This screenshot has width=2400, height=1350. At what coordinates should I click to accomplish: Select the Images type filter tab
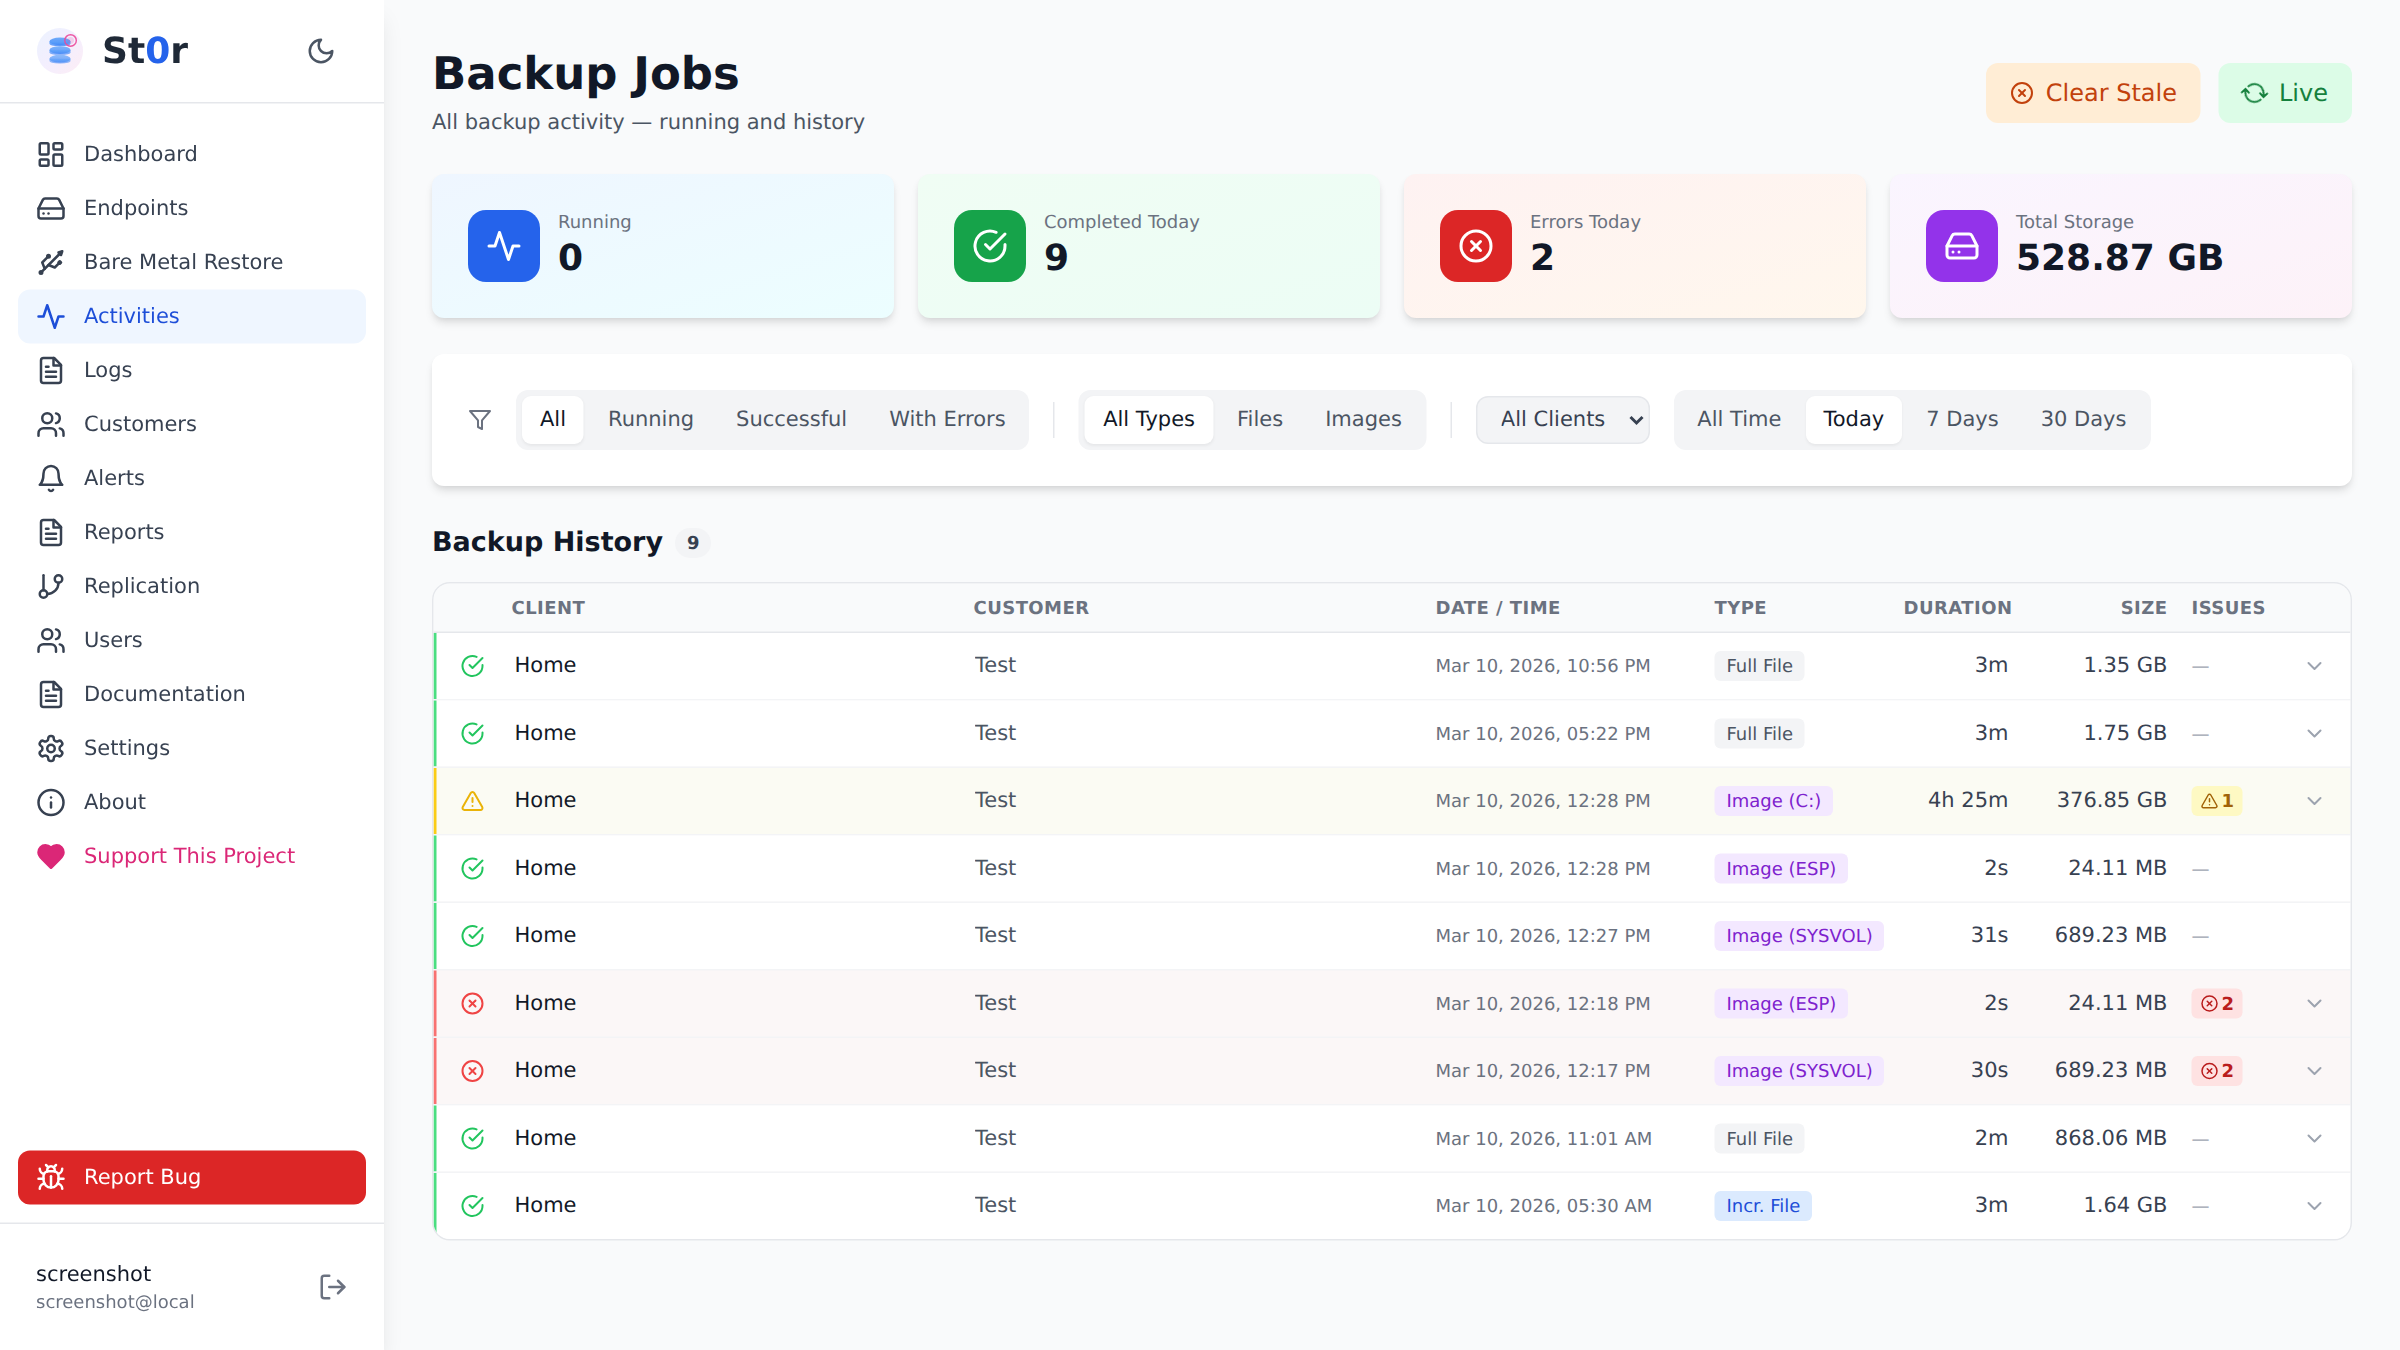coord(1363,418)
